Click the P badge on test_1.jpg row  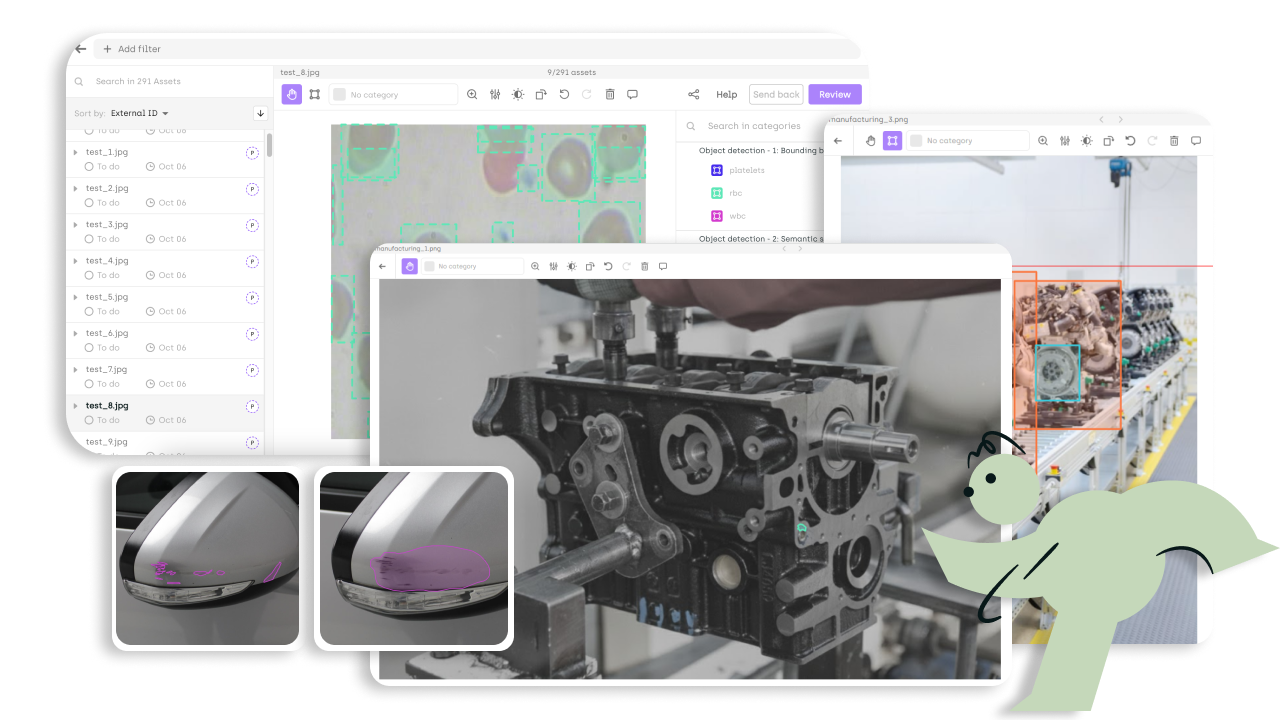tap(252, 152)
